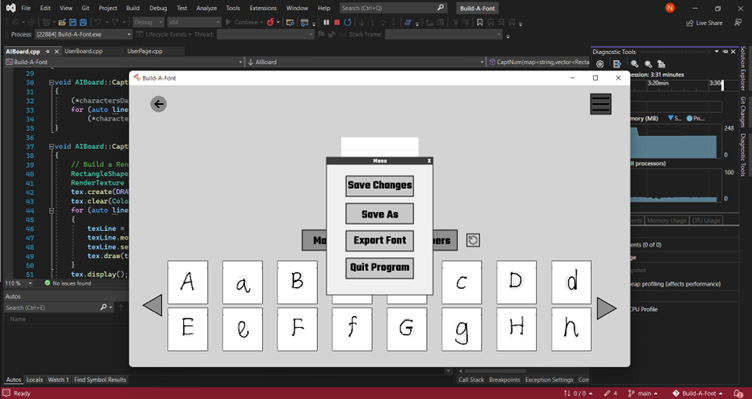Pause debugging with Break All icon

(x=326, y=22)
